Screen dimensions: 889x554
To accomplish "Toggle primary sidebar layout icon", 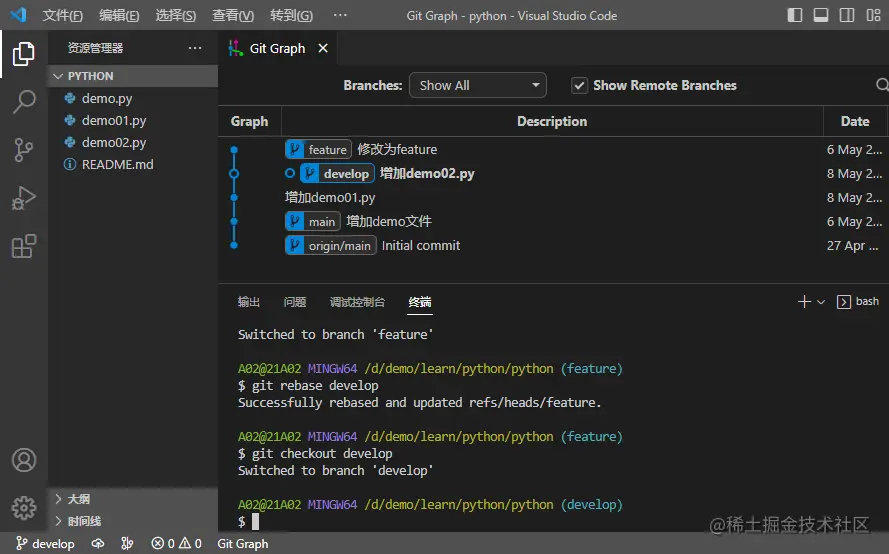I will click(x=794, y=15).
